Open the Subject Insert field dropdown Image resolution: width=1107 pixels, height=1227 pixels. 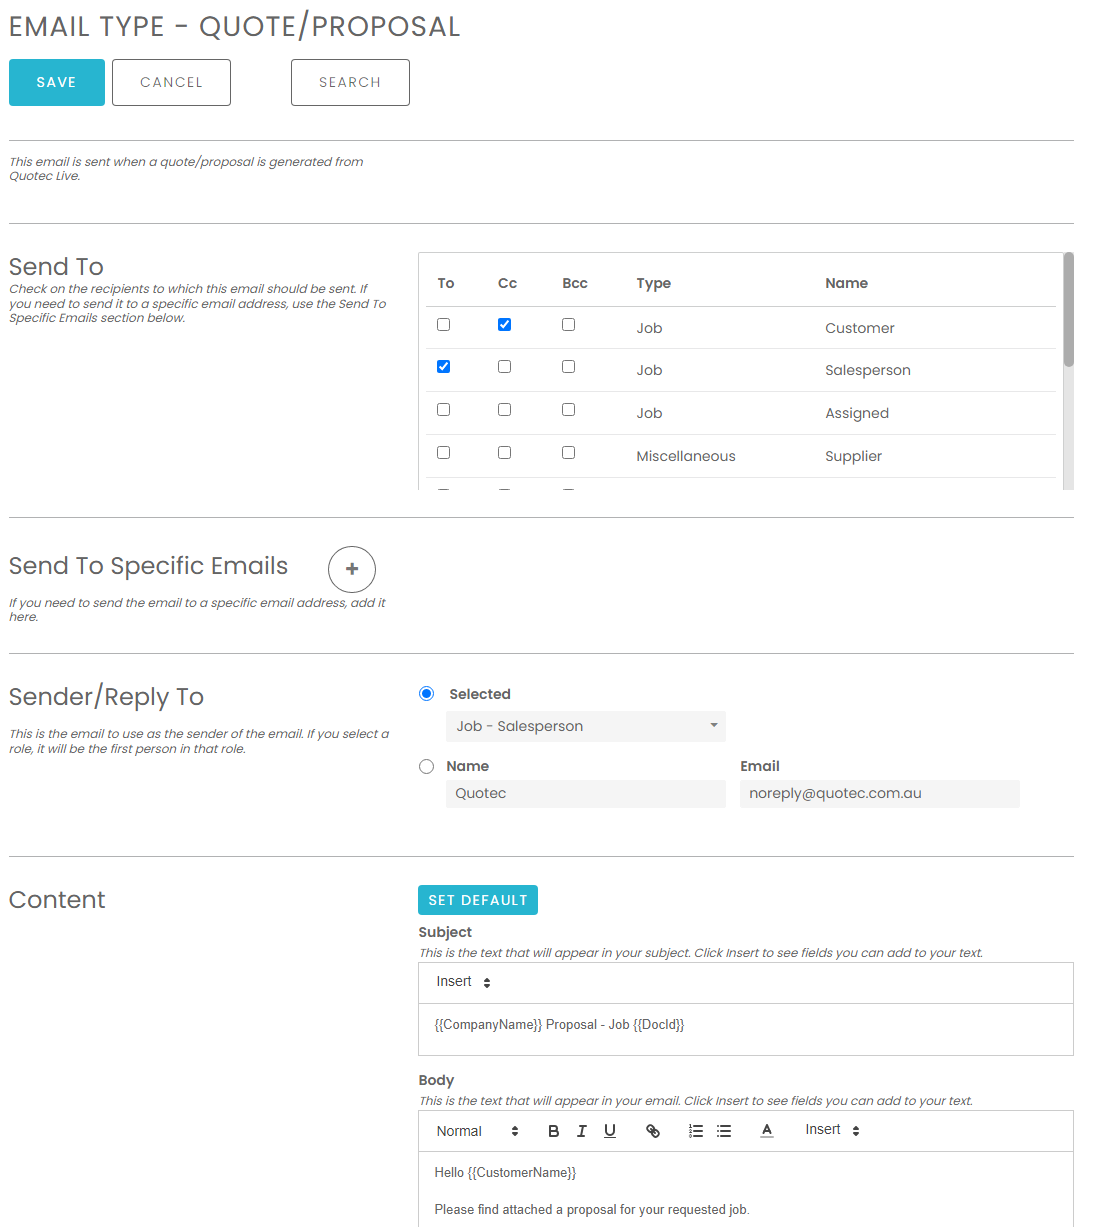463,982
